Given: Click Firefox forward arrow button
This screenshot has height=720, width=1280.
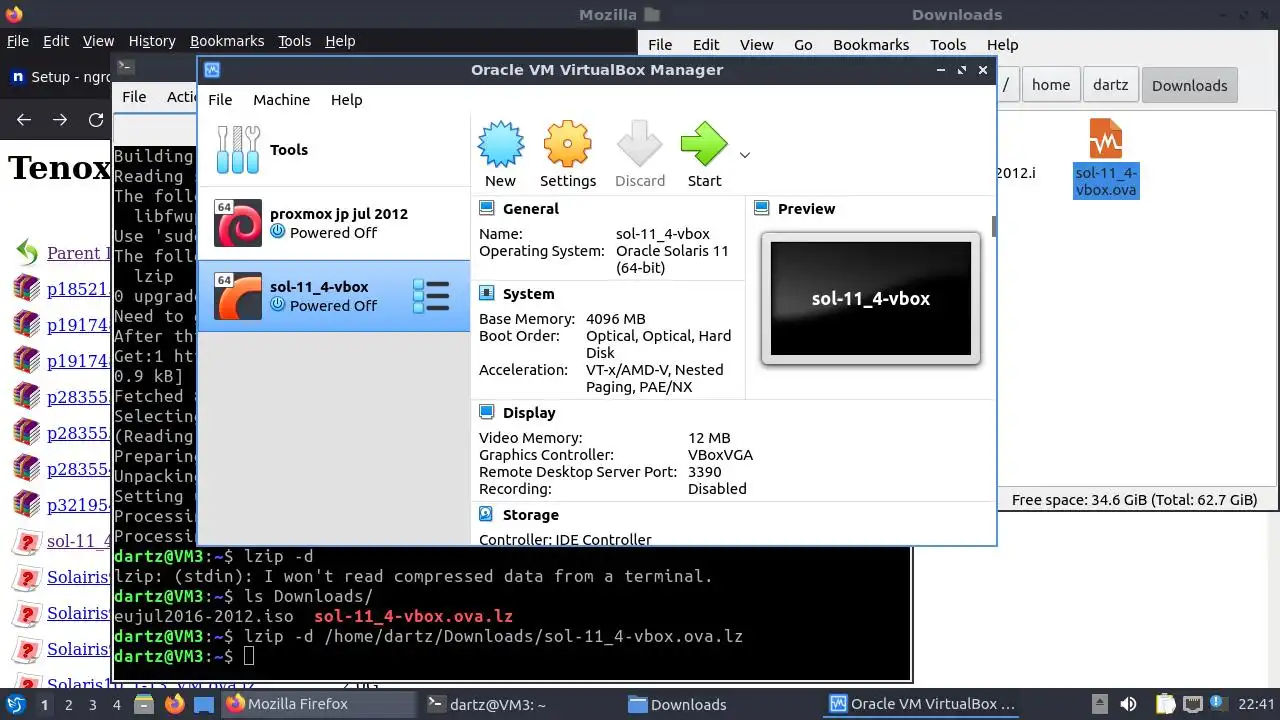Looking at the screenshot, I should click(x=60, y=119).
